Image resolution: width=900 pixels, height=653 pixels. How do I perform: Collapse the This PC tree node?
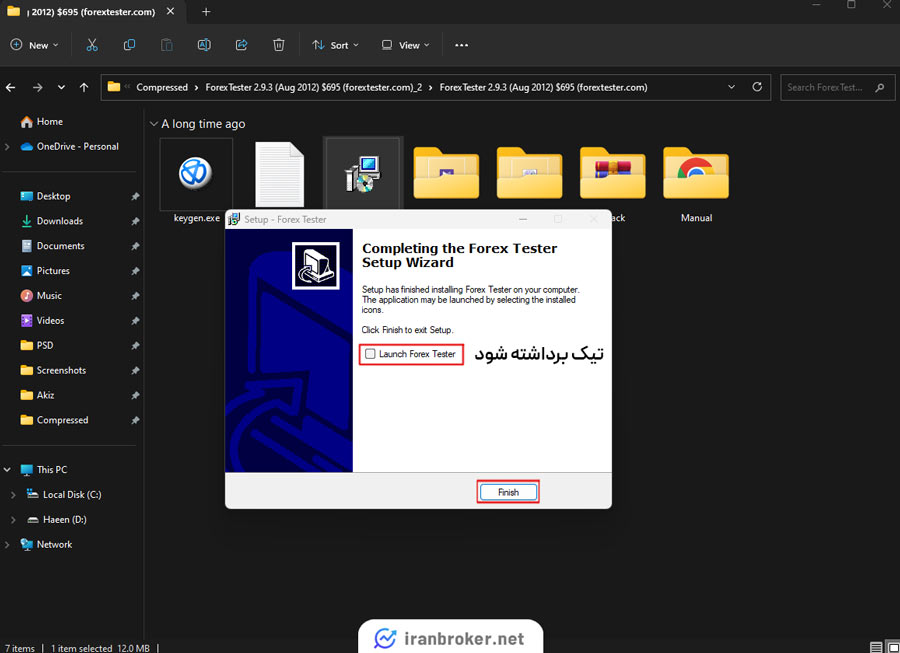(7, 470)
